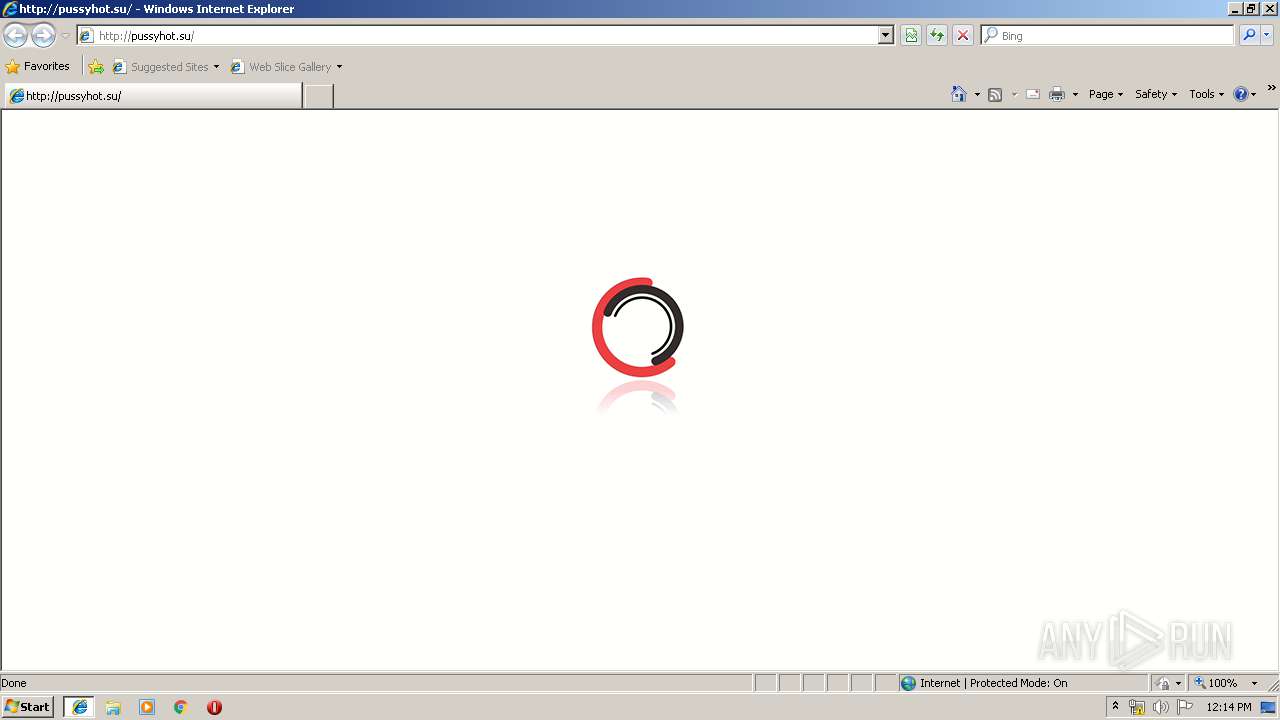Click the Done status bar text
Viewport: 1280px width, 720px height.
[x=14, y=683]
